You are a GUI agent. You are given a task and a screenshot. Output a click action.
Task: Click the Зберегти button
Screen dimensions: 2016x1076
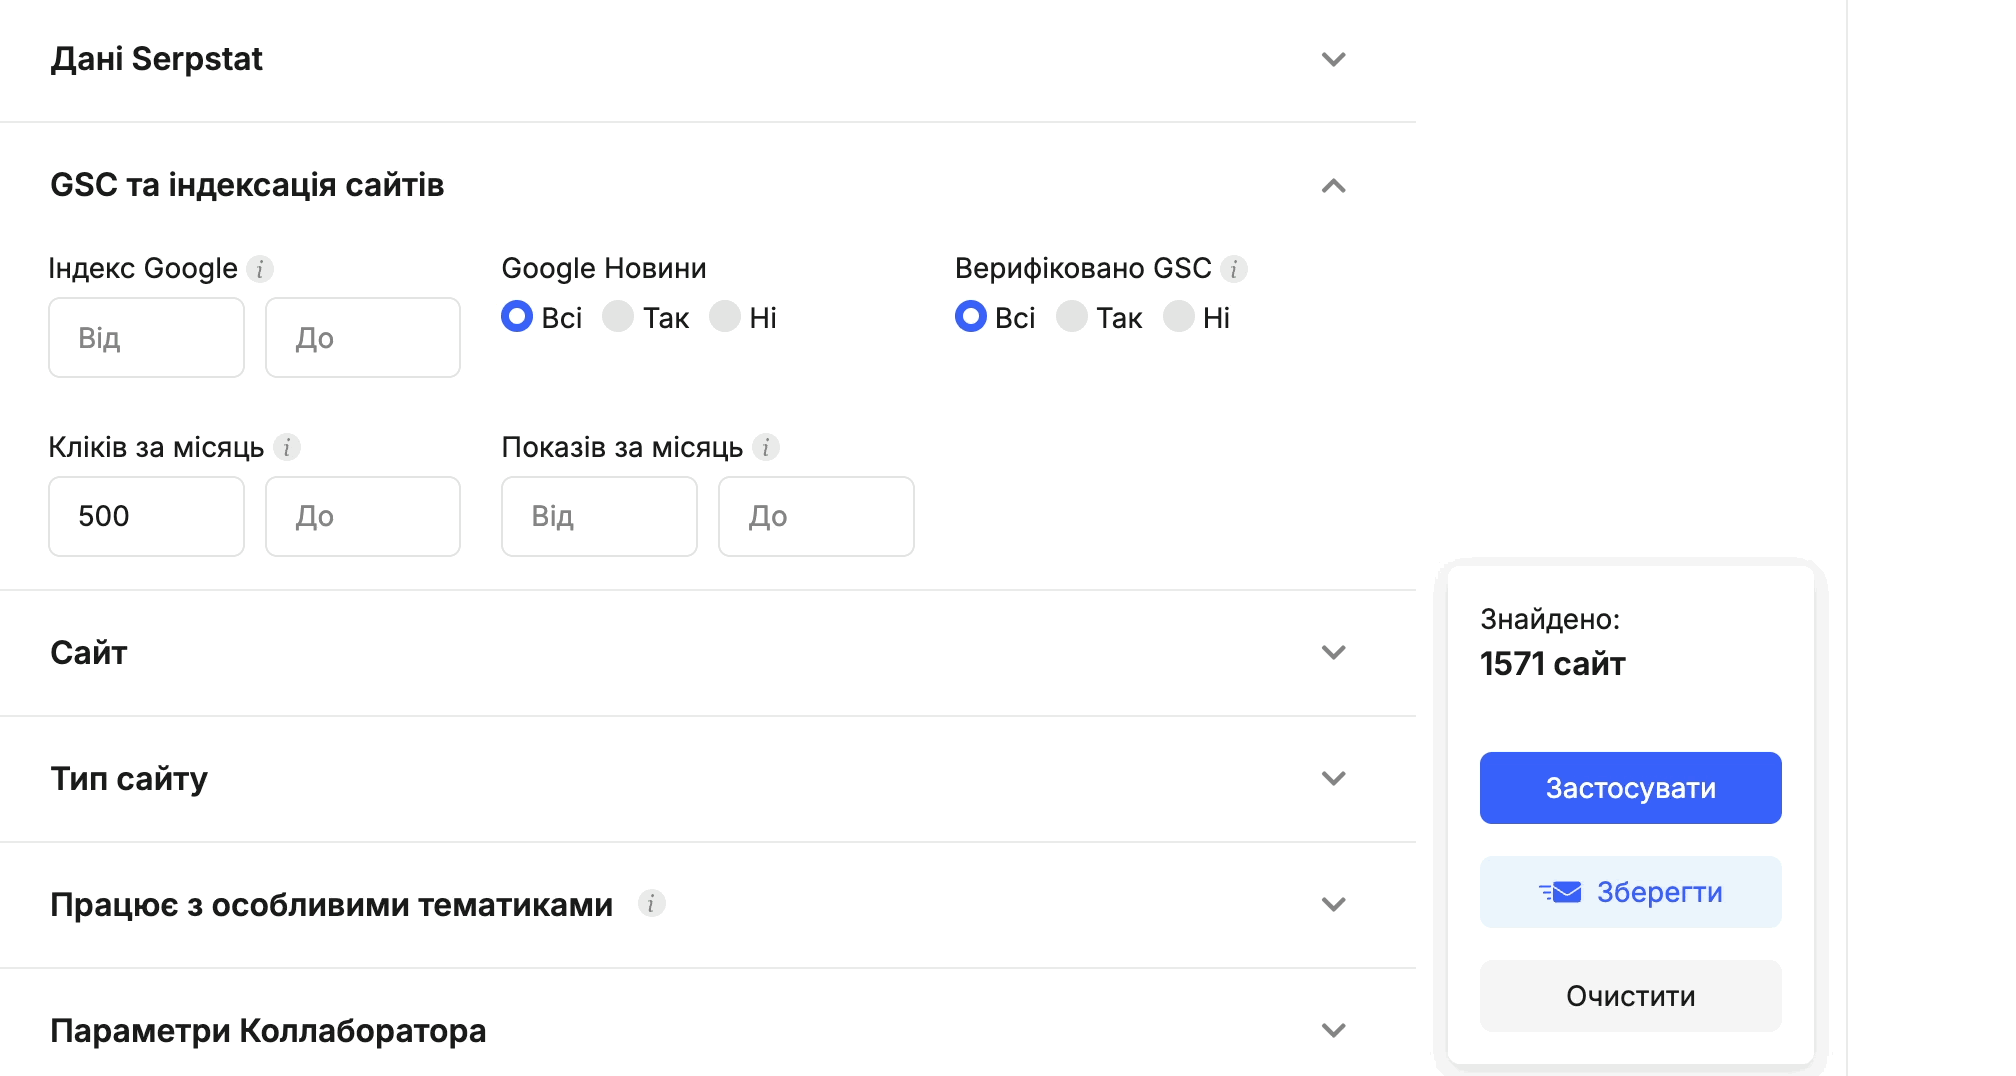[x=1630, y=891]
